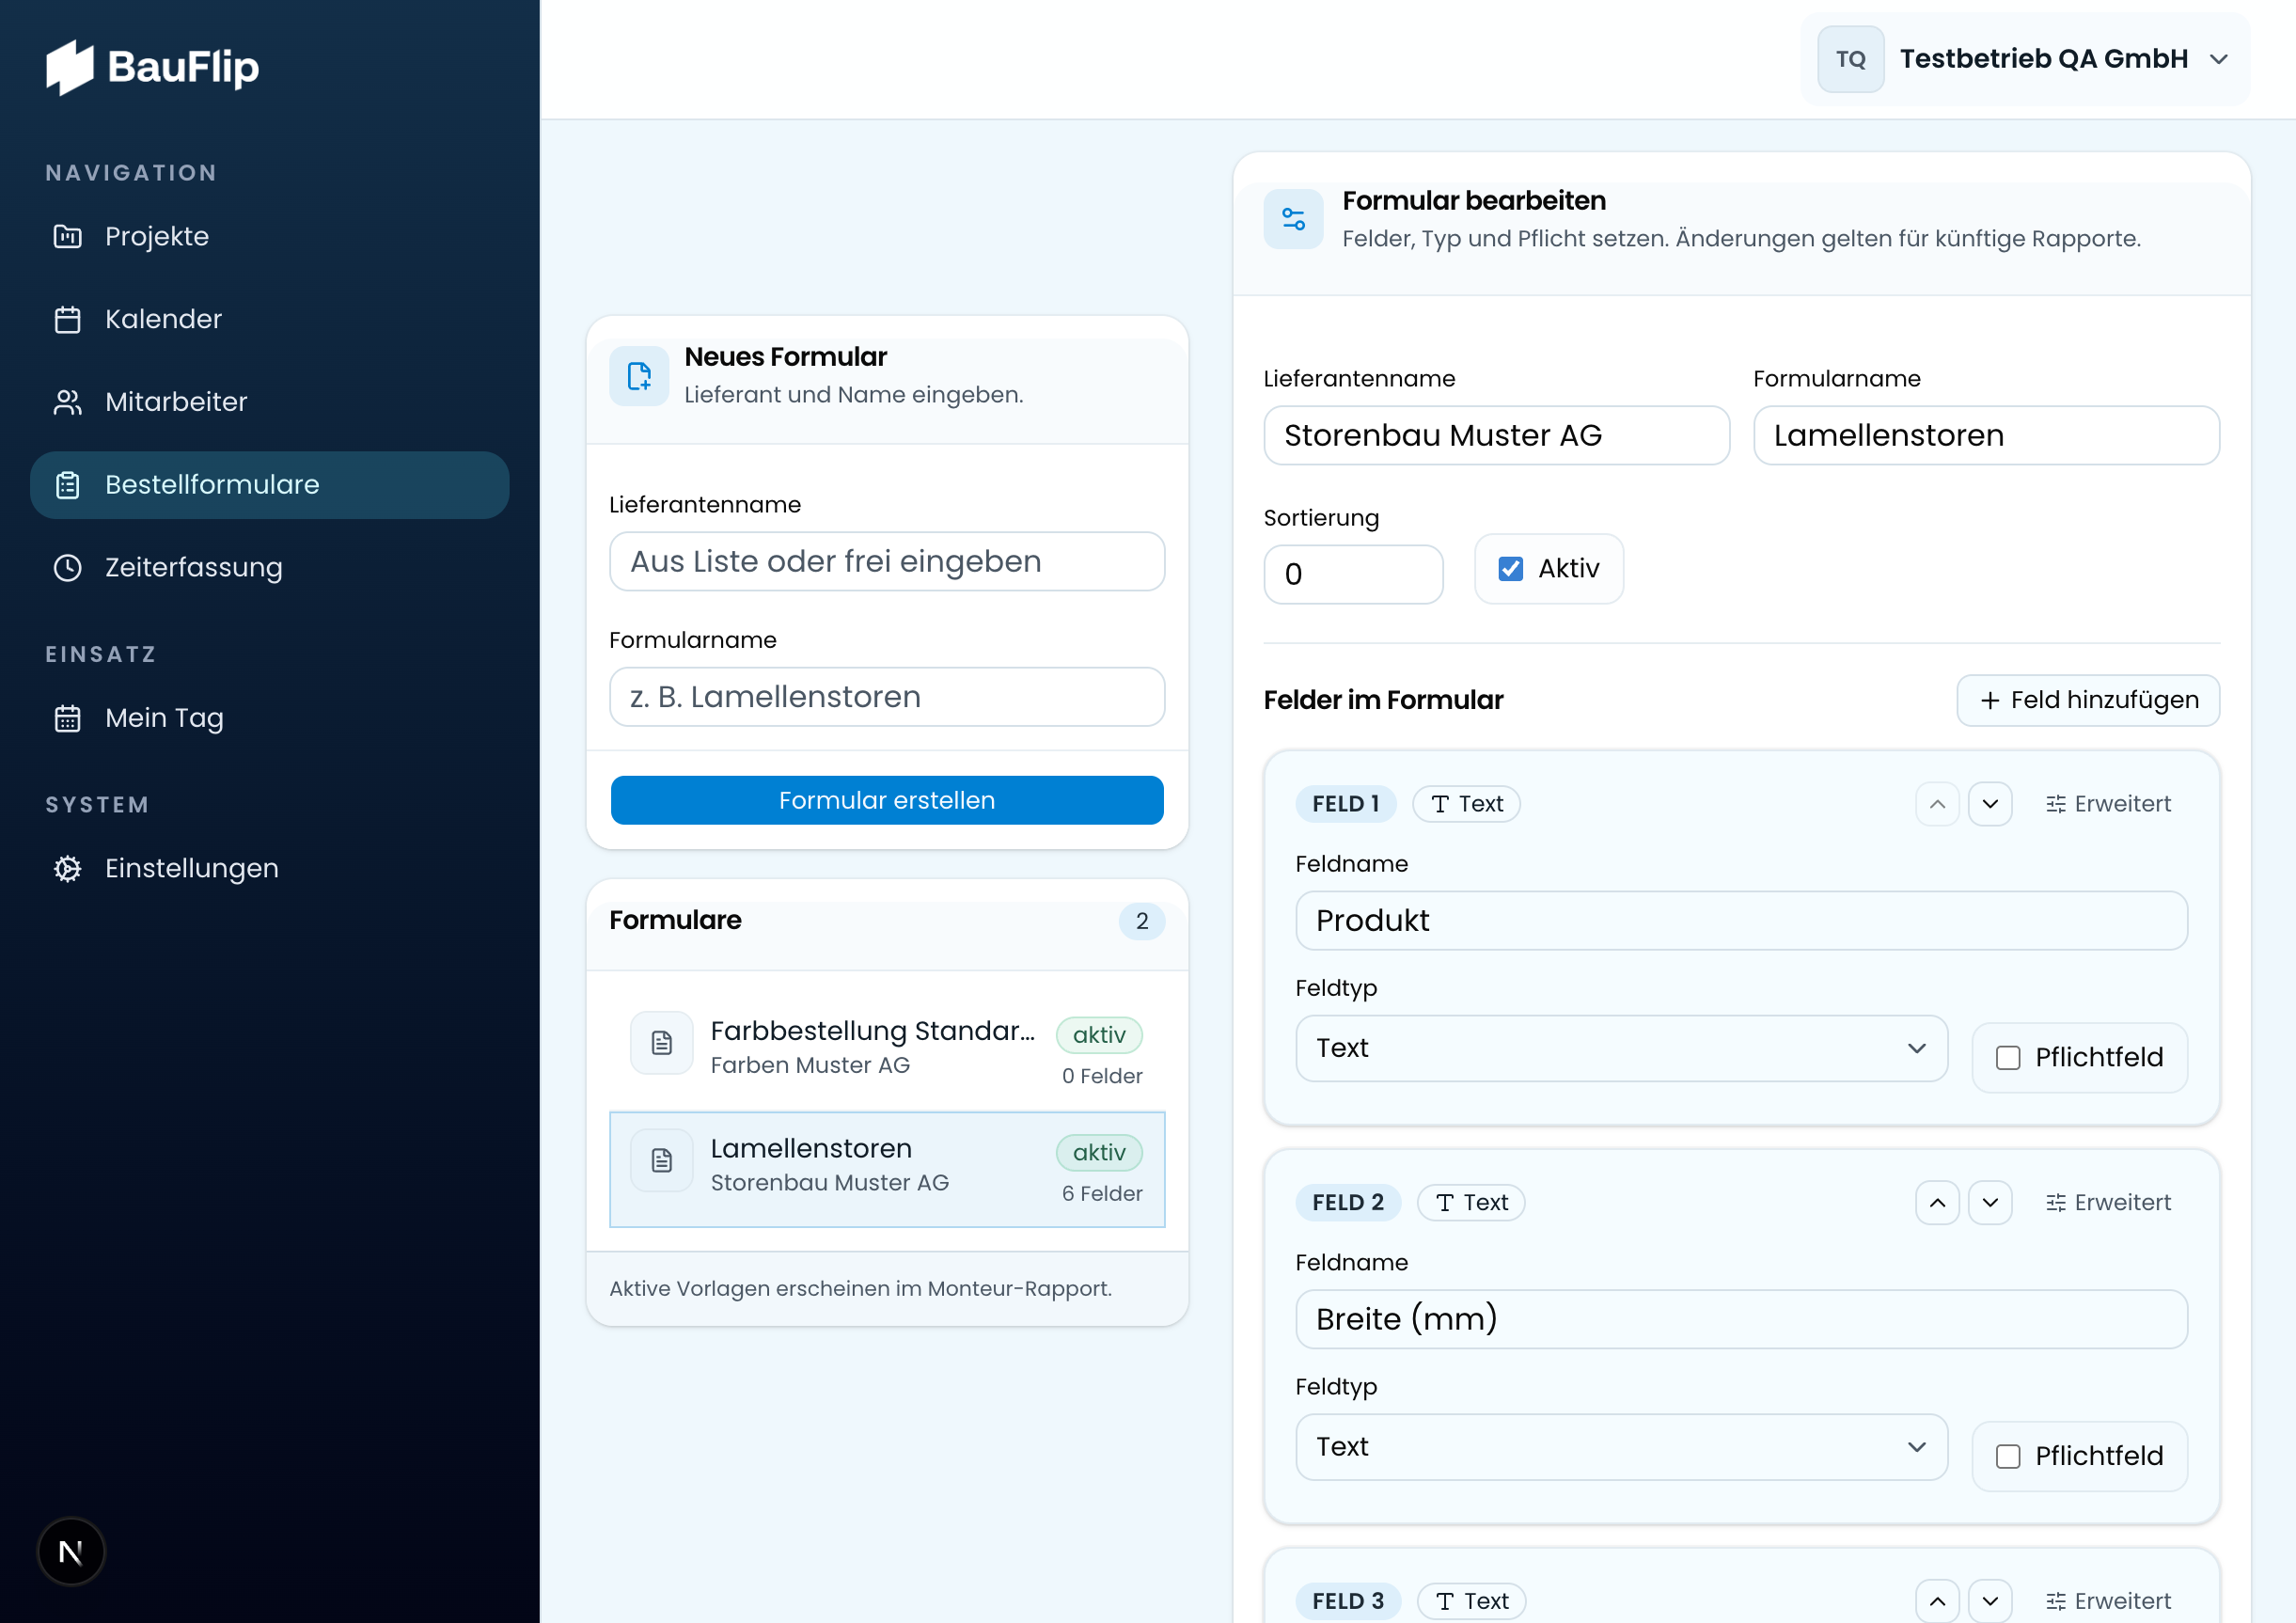Screen dimensions: 2296x1623
Task: Go to Projekte in navigation
Action: 270,236
